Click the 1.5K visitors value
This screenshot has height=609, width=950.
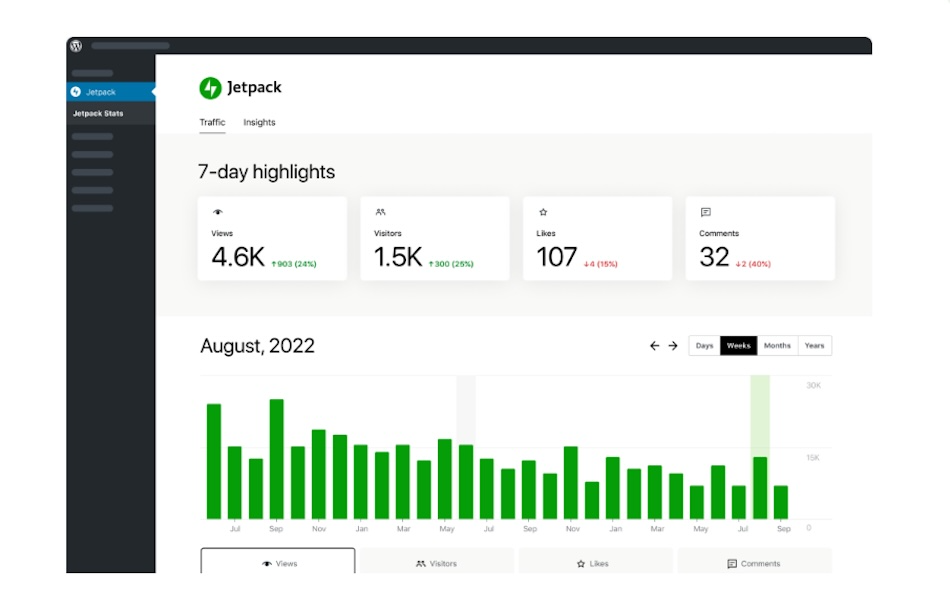[398, 257]
